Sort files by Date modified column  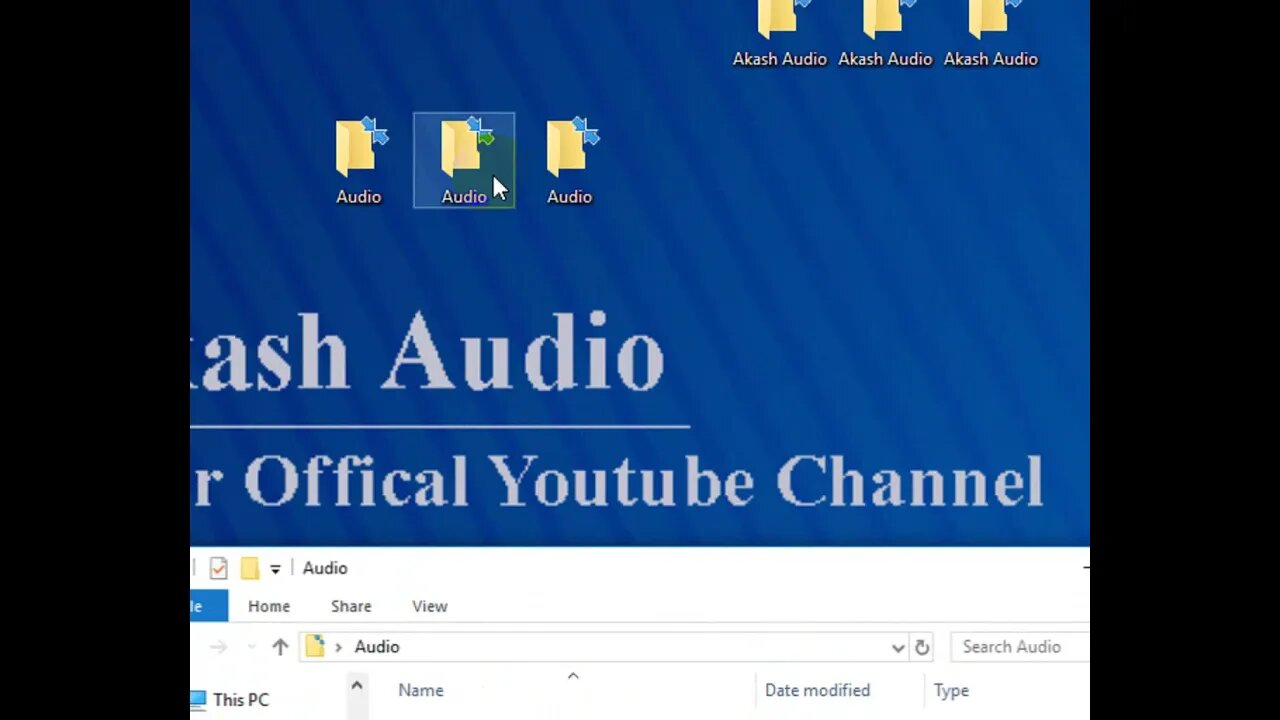tap(817, 690)
